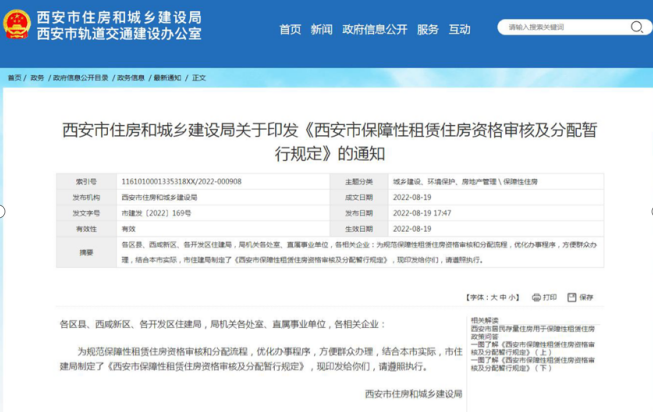This screenshot has width=653, height=412.
Task: Click the save floppy icon
Action: click(572, 297)
